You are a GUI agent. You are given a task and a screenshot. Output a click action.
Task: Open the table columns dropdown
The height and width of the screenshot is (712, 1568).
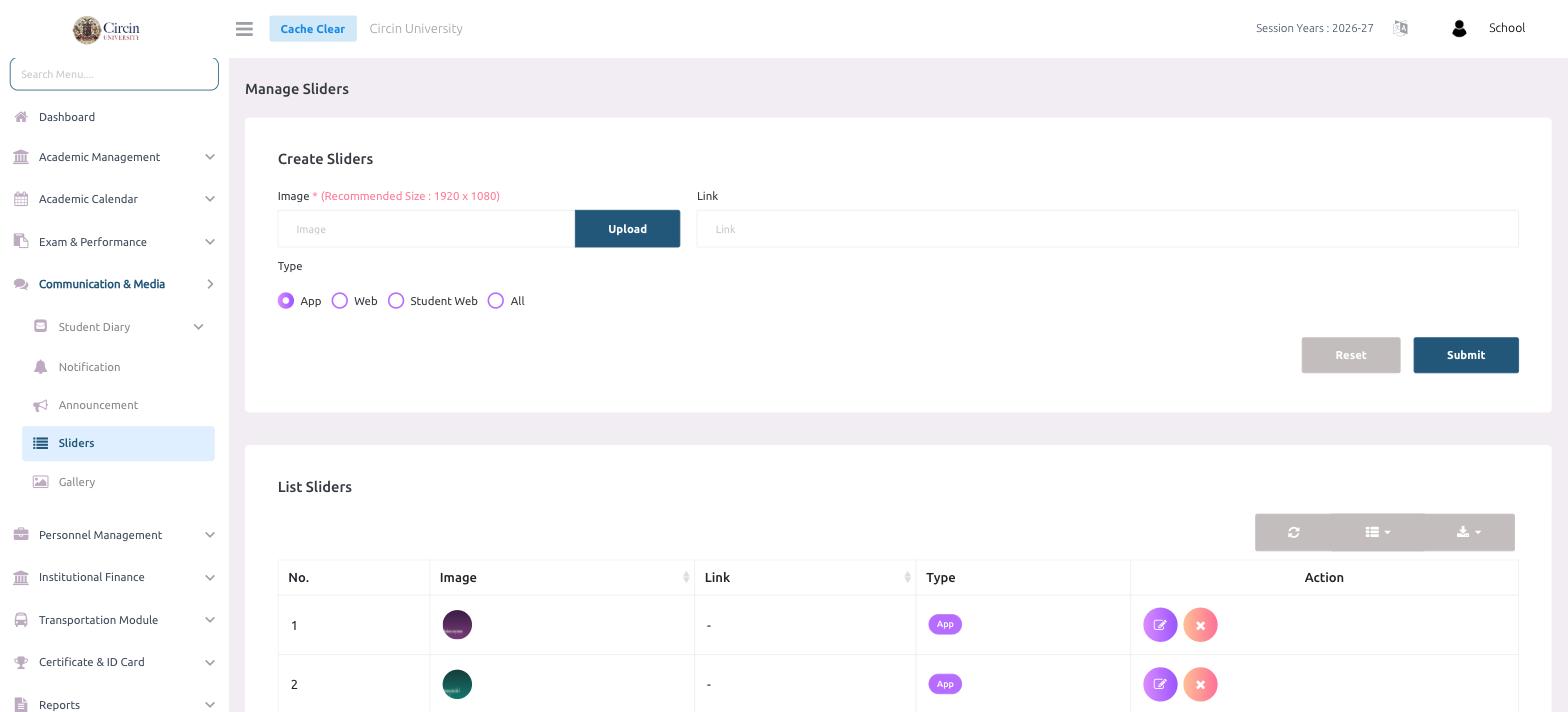pos(1377,532)
